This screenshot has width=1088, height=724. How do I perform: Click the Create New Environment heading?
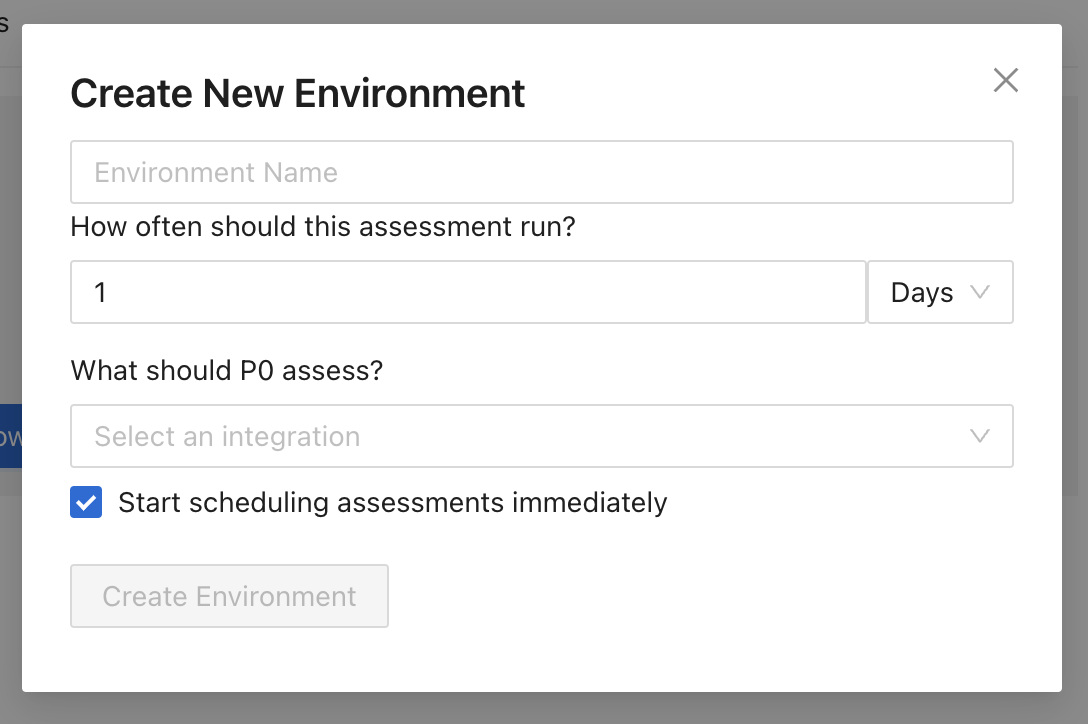(x=297, y=93)
